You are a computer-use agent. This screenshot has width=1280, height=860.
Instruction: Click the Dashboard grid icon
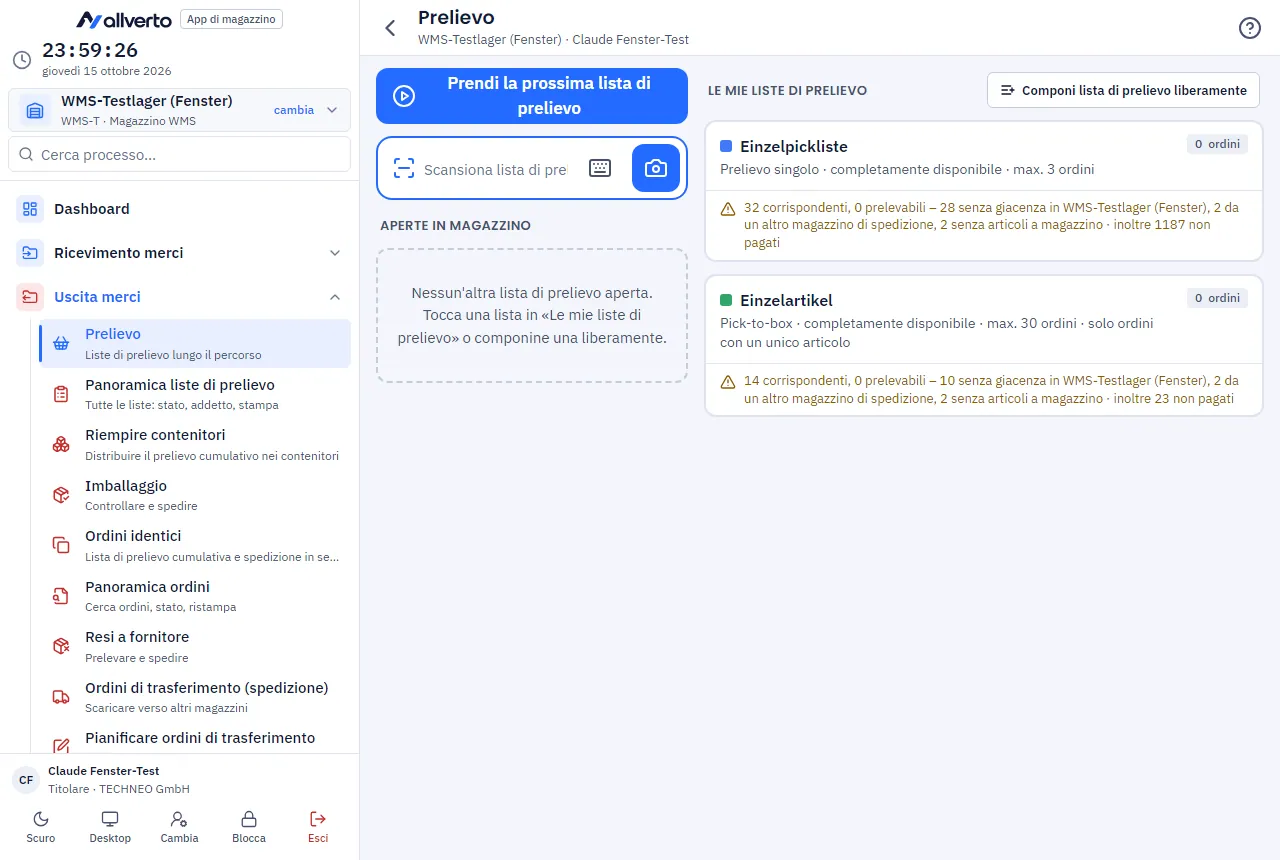(x=30, y=209)
